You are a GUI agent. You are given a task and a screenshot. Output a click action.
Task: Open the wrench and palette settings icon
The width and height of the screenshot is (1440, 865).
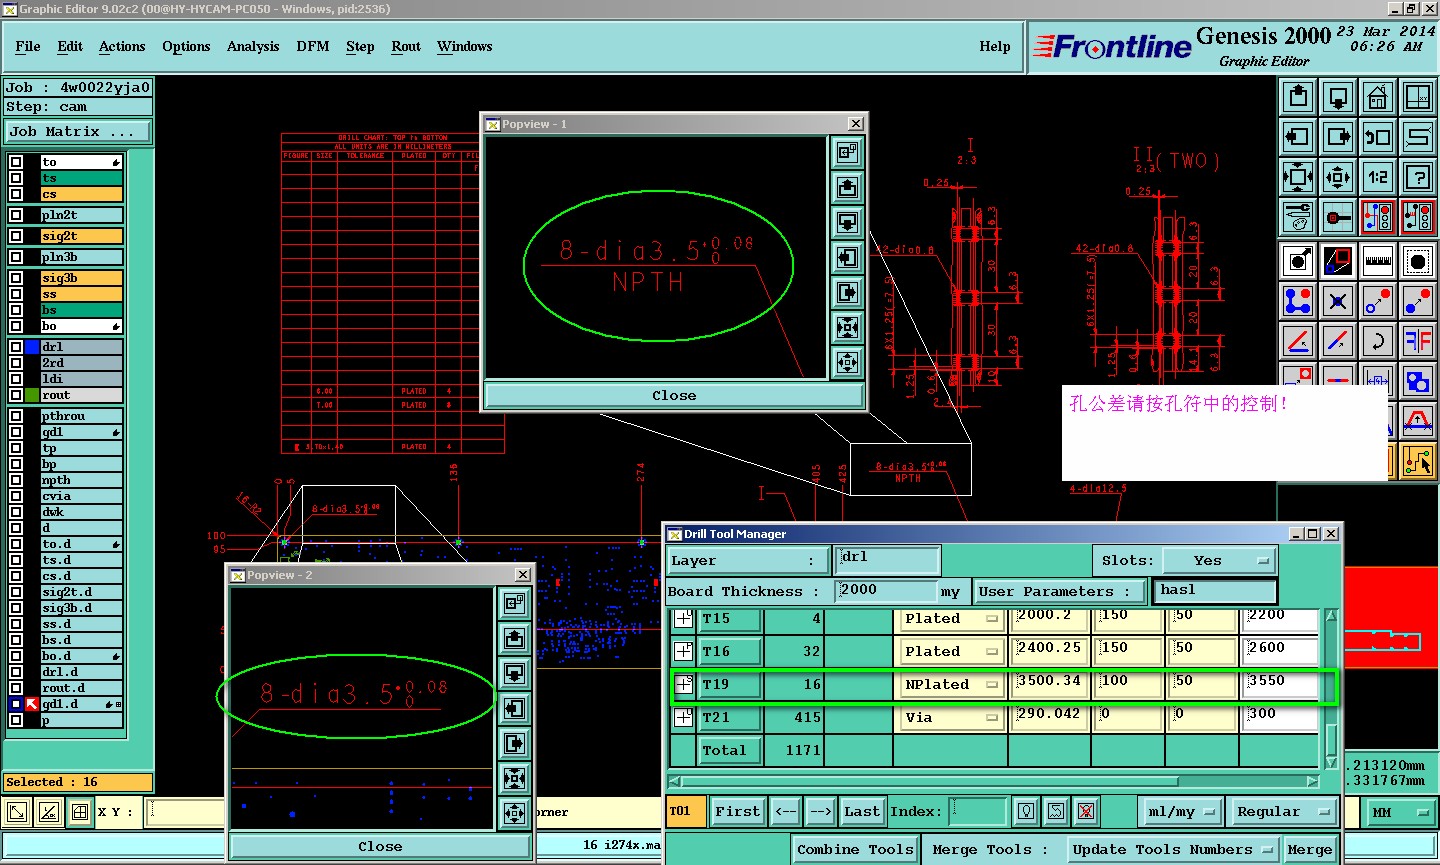tap(1298, 217)
